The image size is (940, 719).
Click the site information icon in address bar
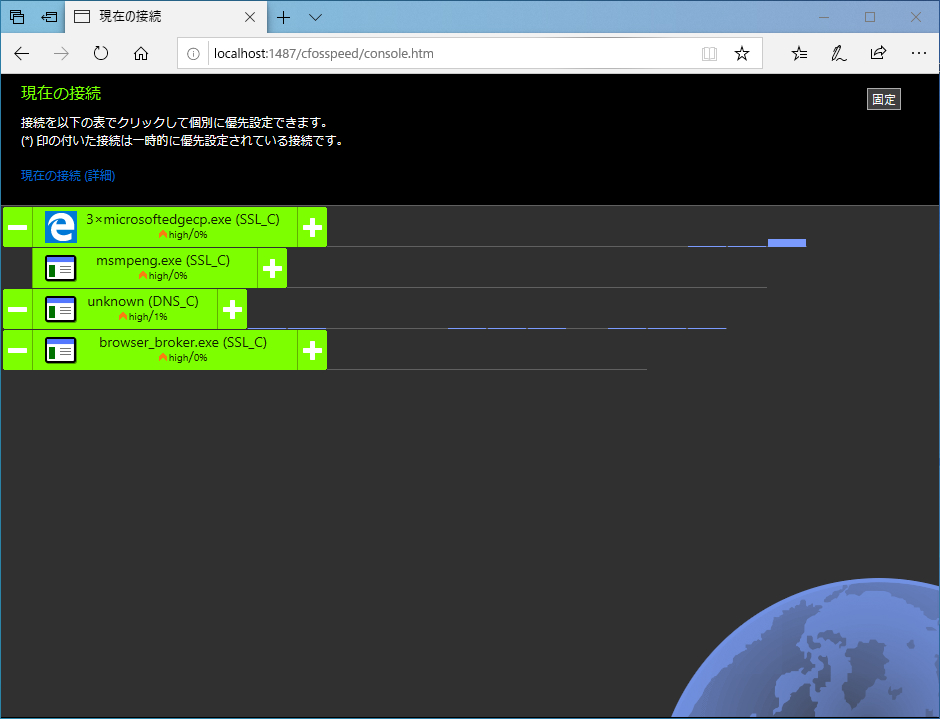click(x=193, y=53)
